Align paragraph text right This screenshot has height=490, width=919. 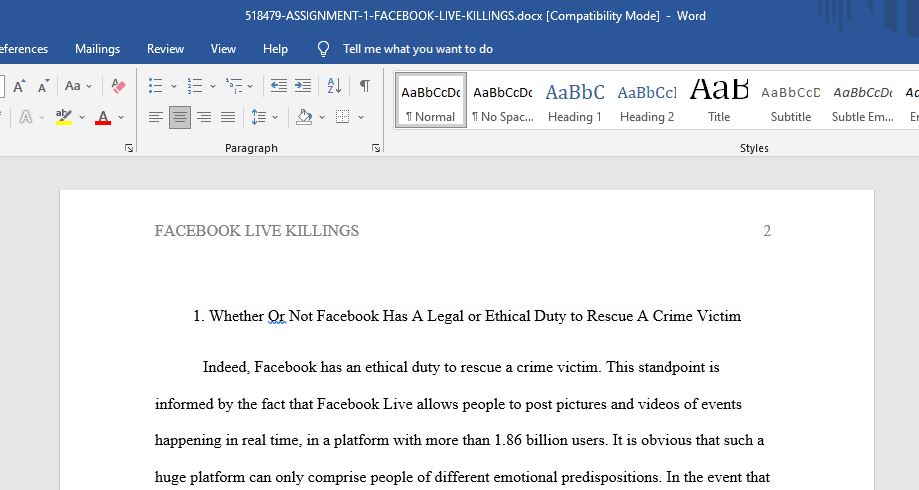203,117
